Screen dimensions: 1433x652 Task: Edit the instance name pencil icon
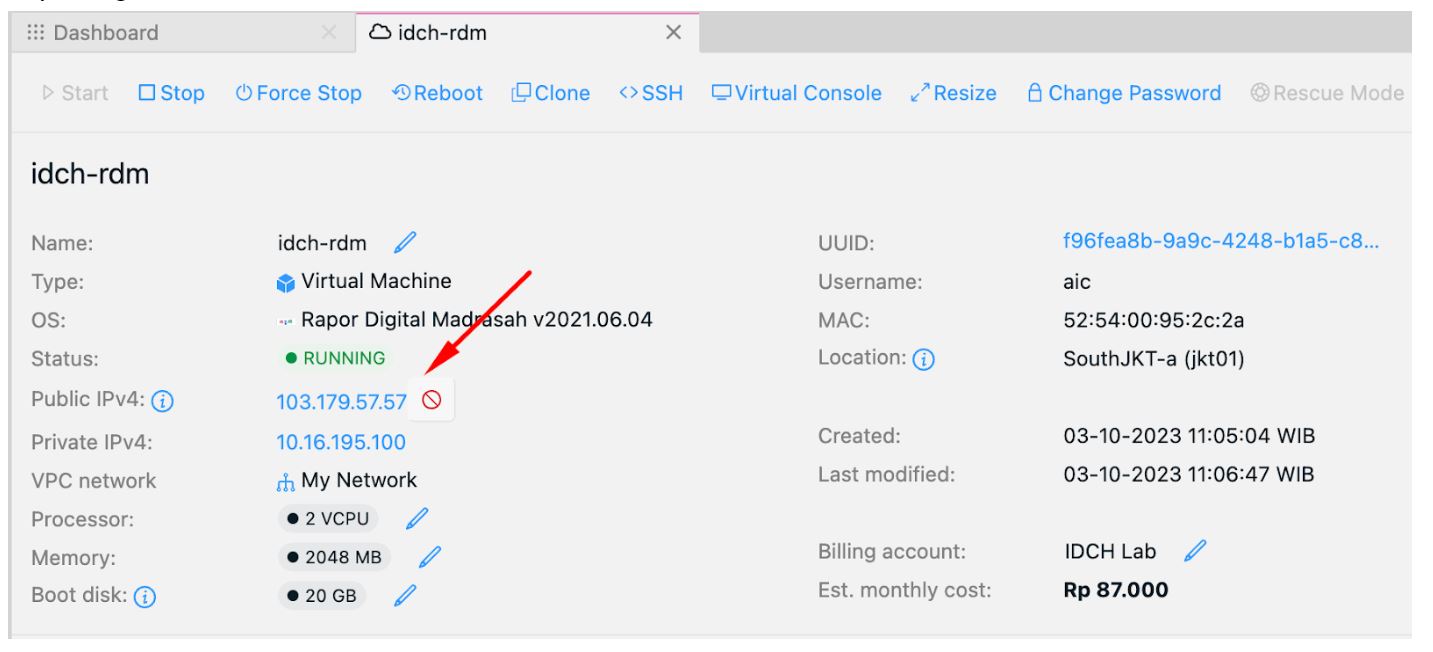pyautogui.click(x=405, y=243)
